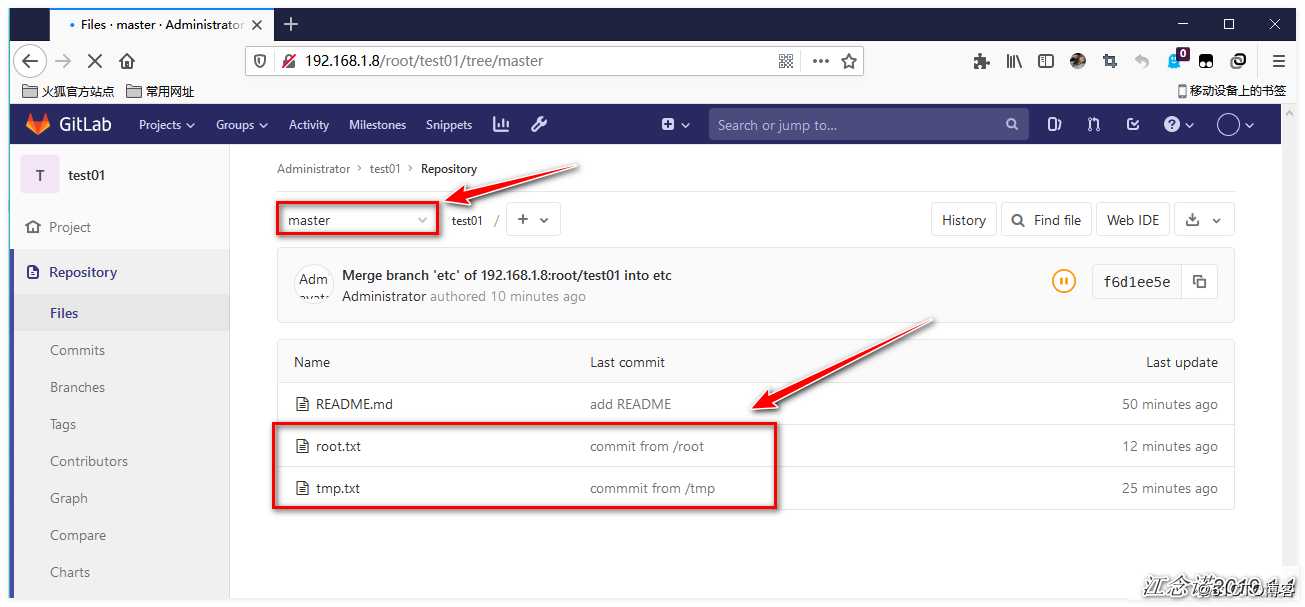Image resolution: width=1305 pixels, height=607 pixels.
Task: Open the master branch dropdown
Action: click(357, 220)
